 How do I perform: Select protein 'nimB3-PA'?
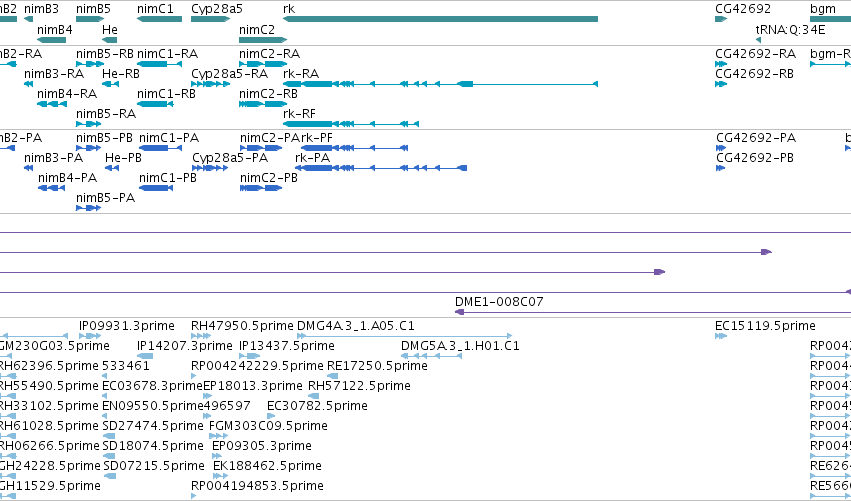click(28, 168)
